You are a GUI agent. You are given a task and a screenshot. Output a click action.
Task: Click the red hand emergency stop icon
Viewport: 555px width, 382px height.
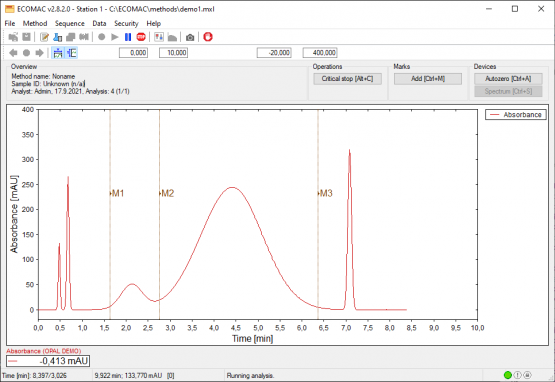pos(208,36)
